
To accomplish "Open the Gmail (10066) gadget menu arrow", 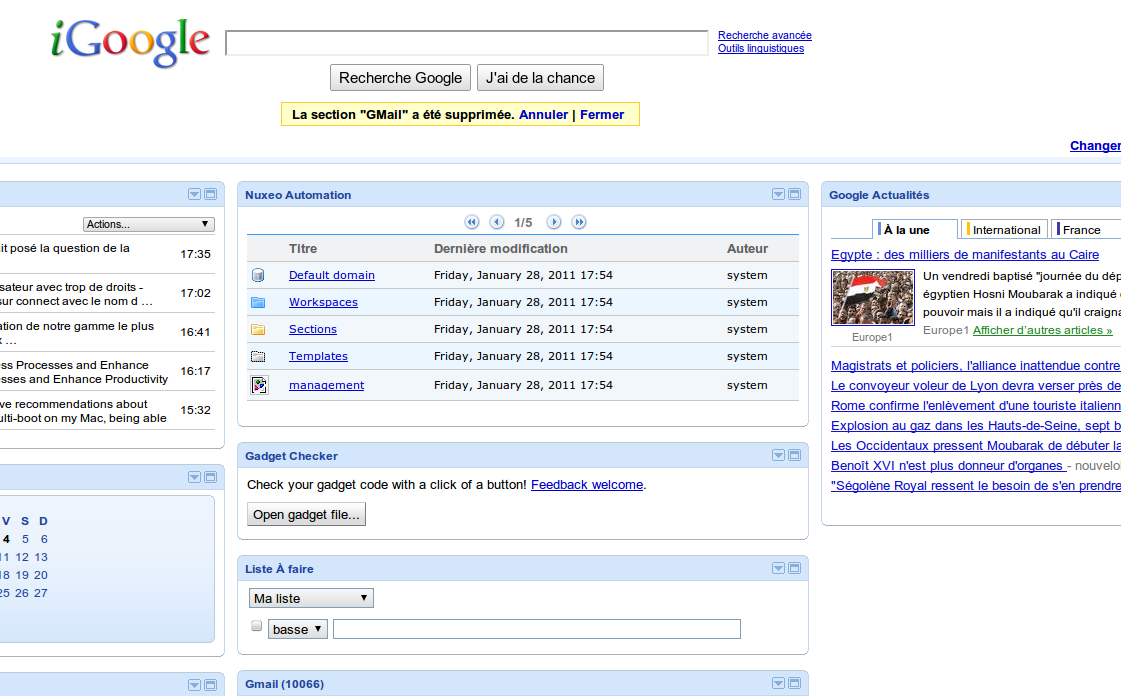I will point(779,683).
